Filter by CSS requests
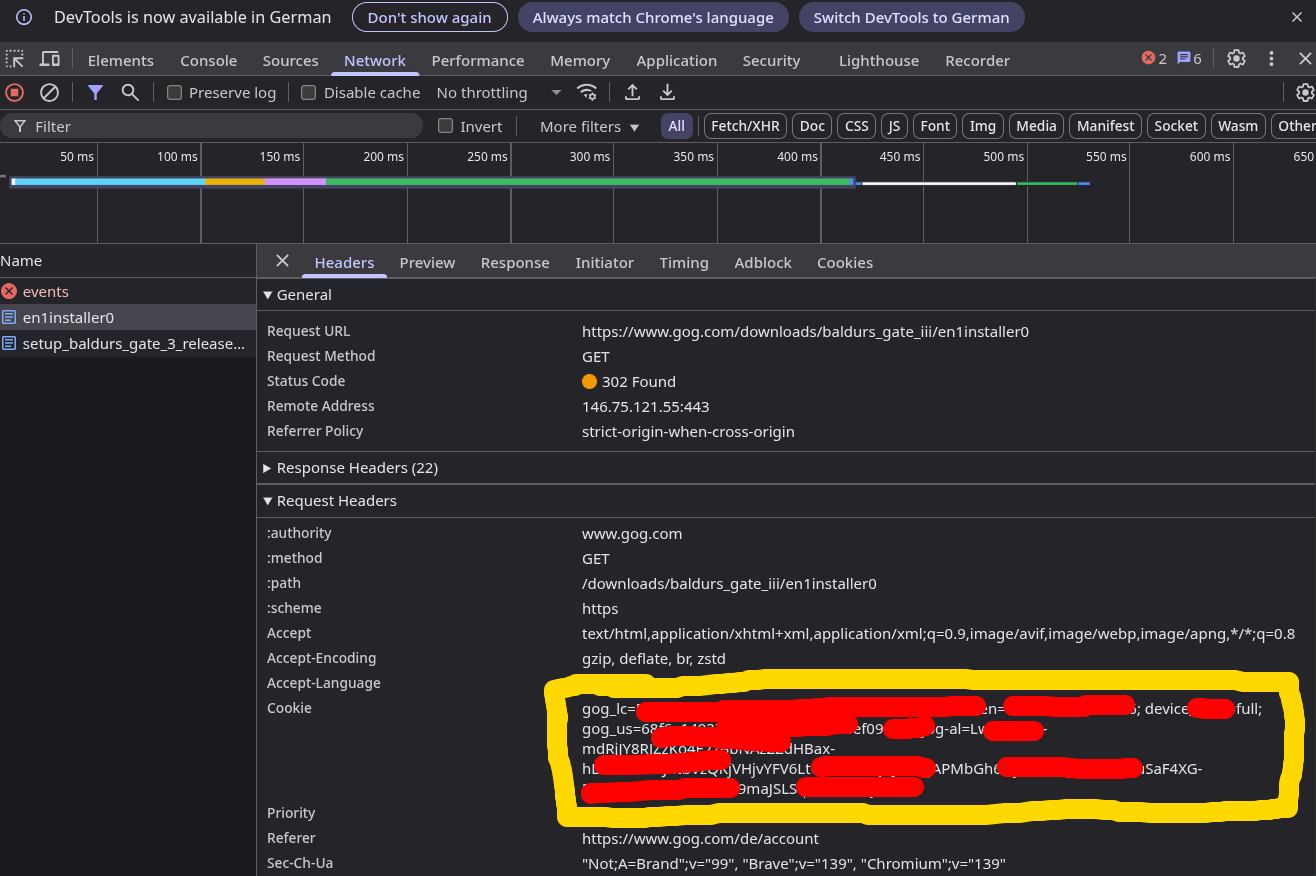 pos(857,126)
